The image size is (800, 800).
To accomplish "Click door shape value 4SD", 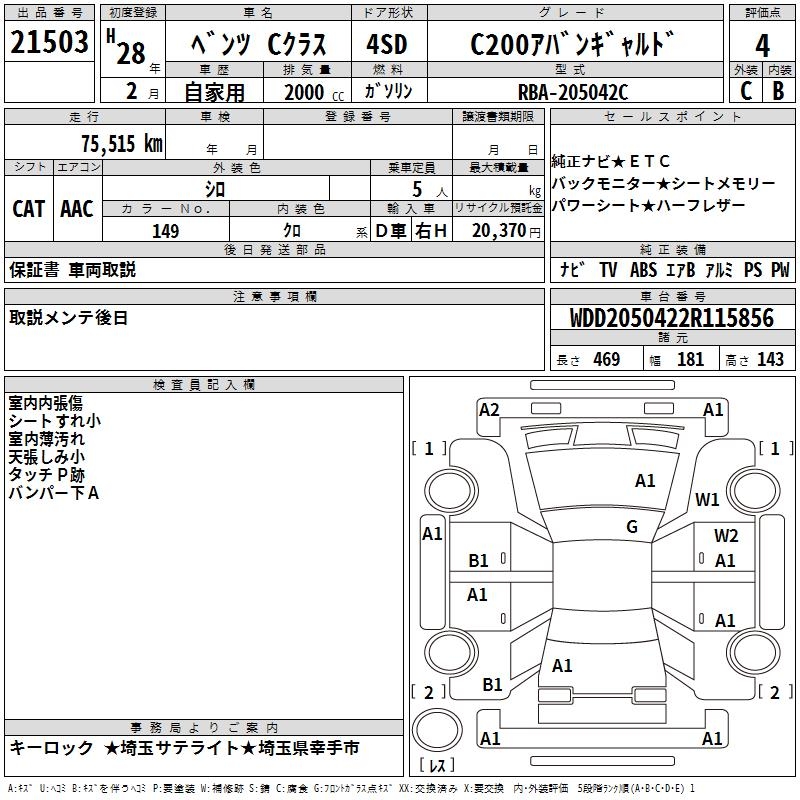I will point(387,44).
